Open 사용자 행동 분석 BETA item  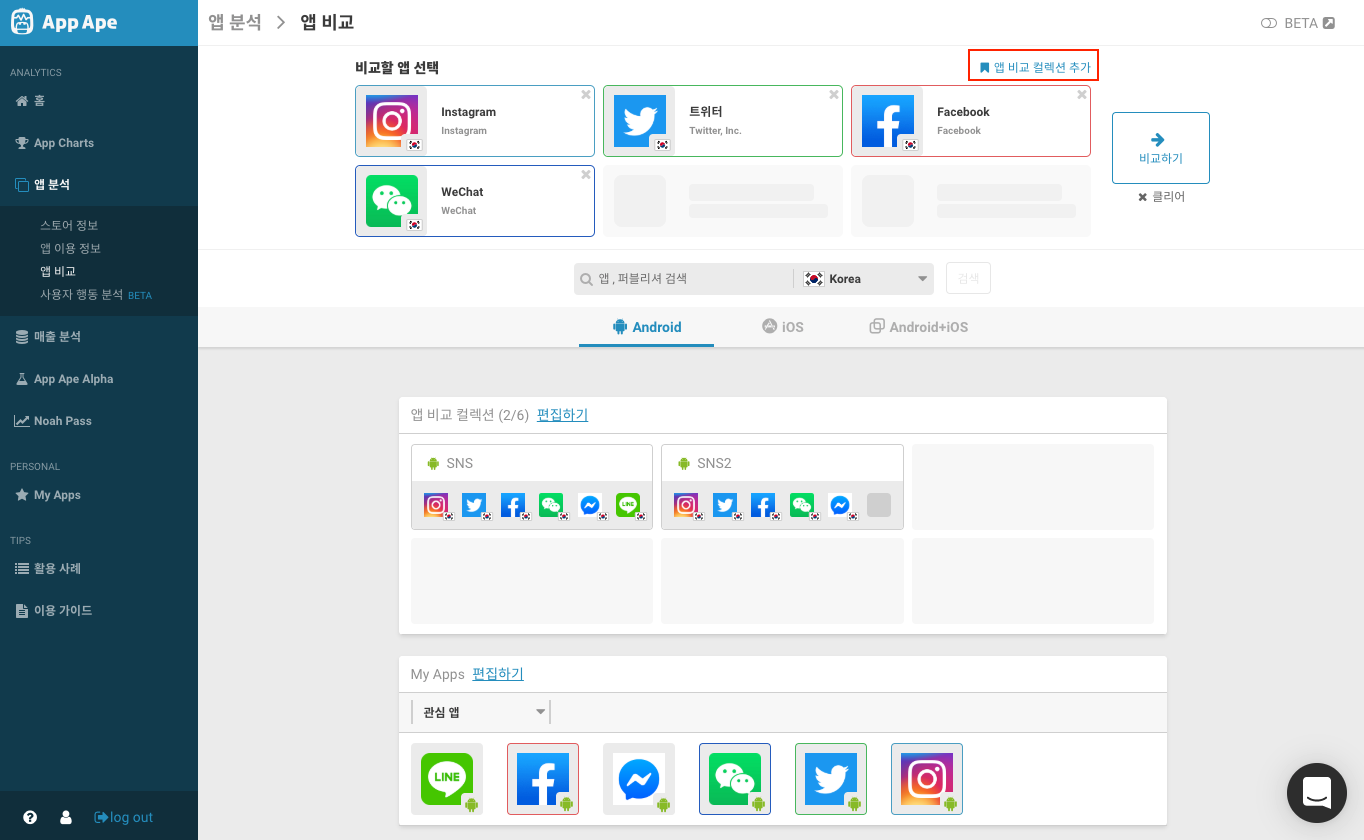coord(96,295)
